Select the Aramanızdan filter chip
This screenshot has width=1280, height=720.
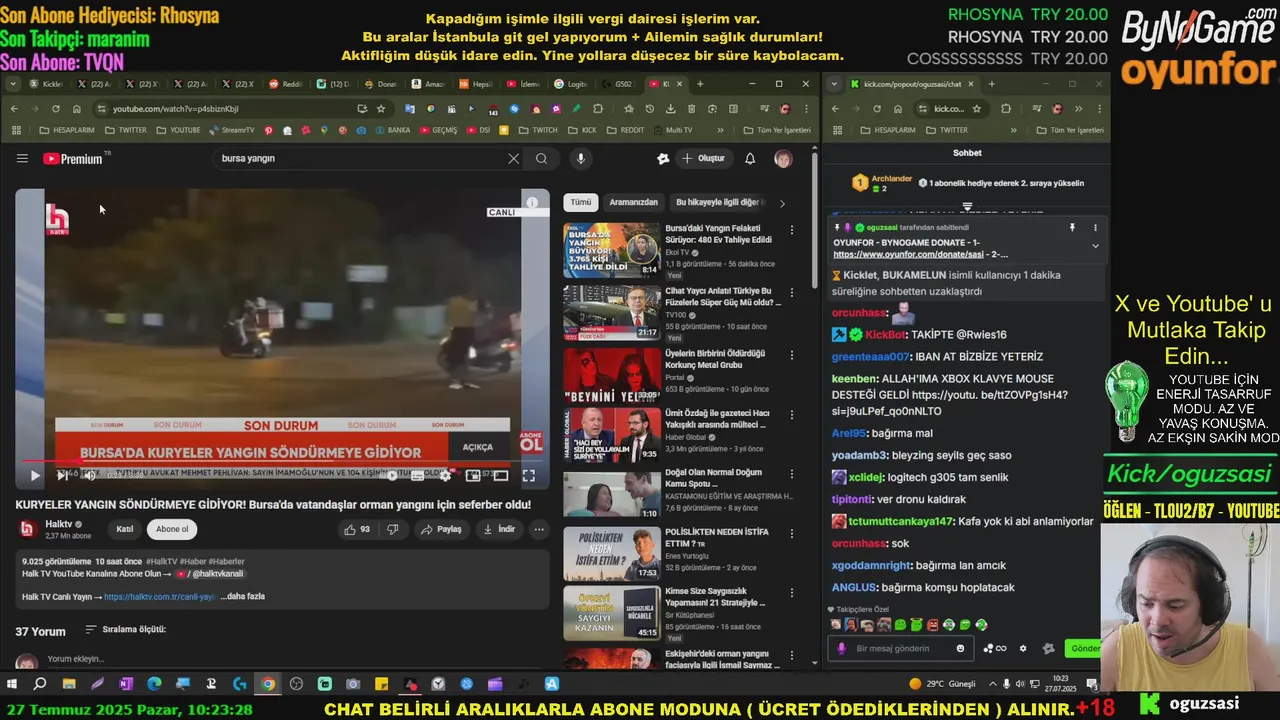(x=633, y=202)
